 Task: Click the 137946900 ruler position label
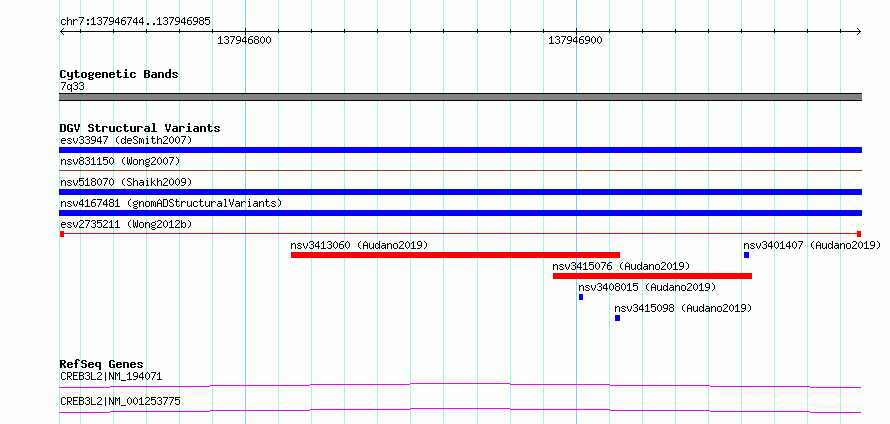(576, 40)
